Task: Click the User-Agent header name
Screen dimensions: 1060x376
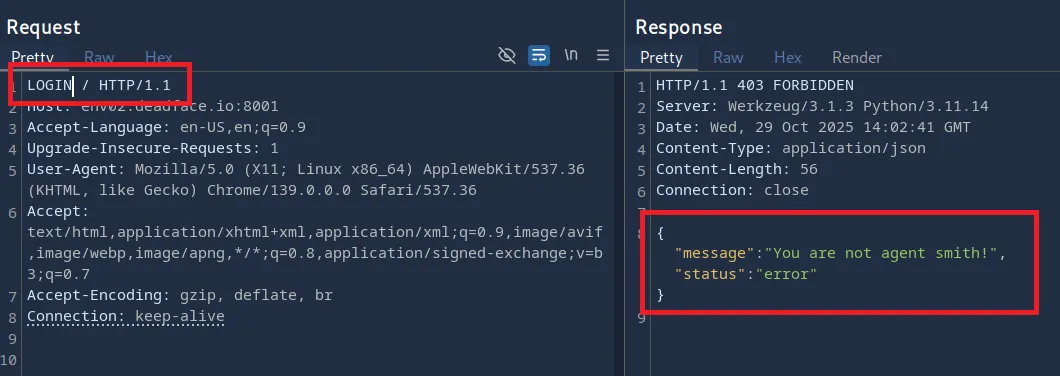Action: [76, 169]
